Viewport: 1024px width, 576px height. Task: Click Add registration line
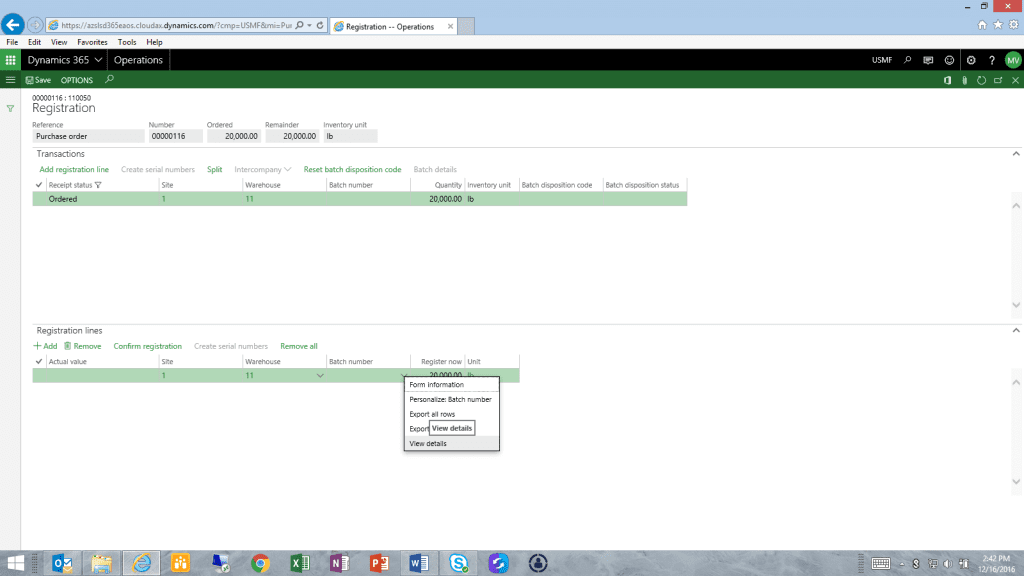(74, 170)
